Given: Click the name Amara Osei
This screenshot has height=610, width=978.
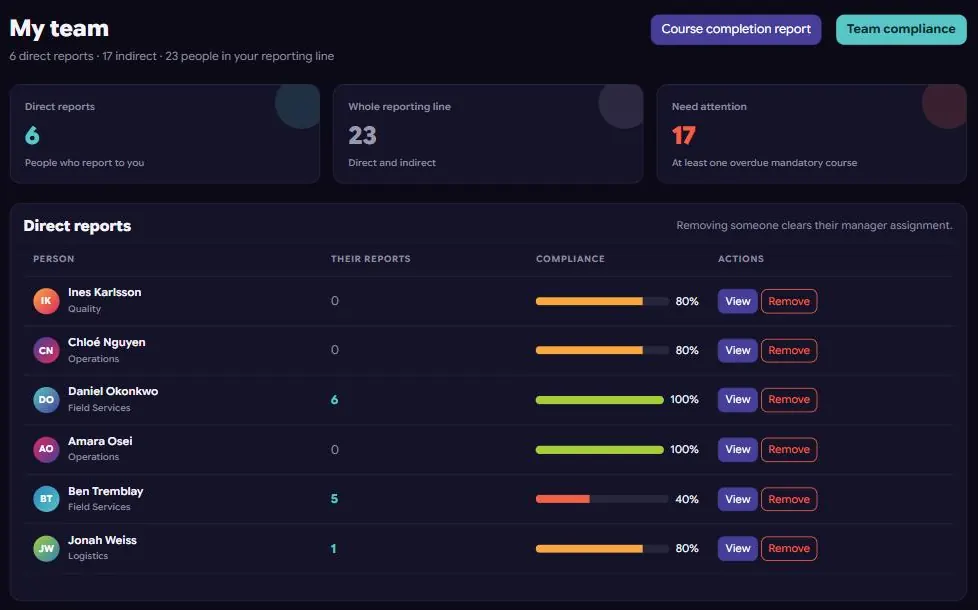Looking at the screenshot, I should pyautogui.click(x=100, y=442).
